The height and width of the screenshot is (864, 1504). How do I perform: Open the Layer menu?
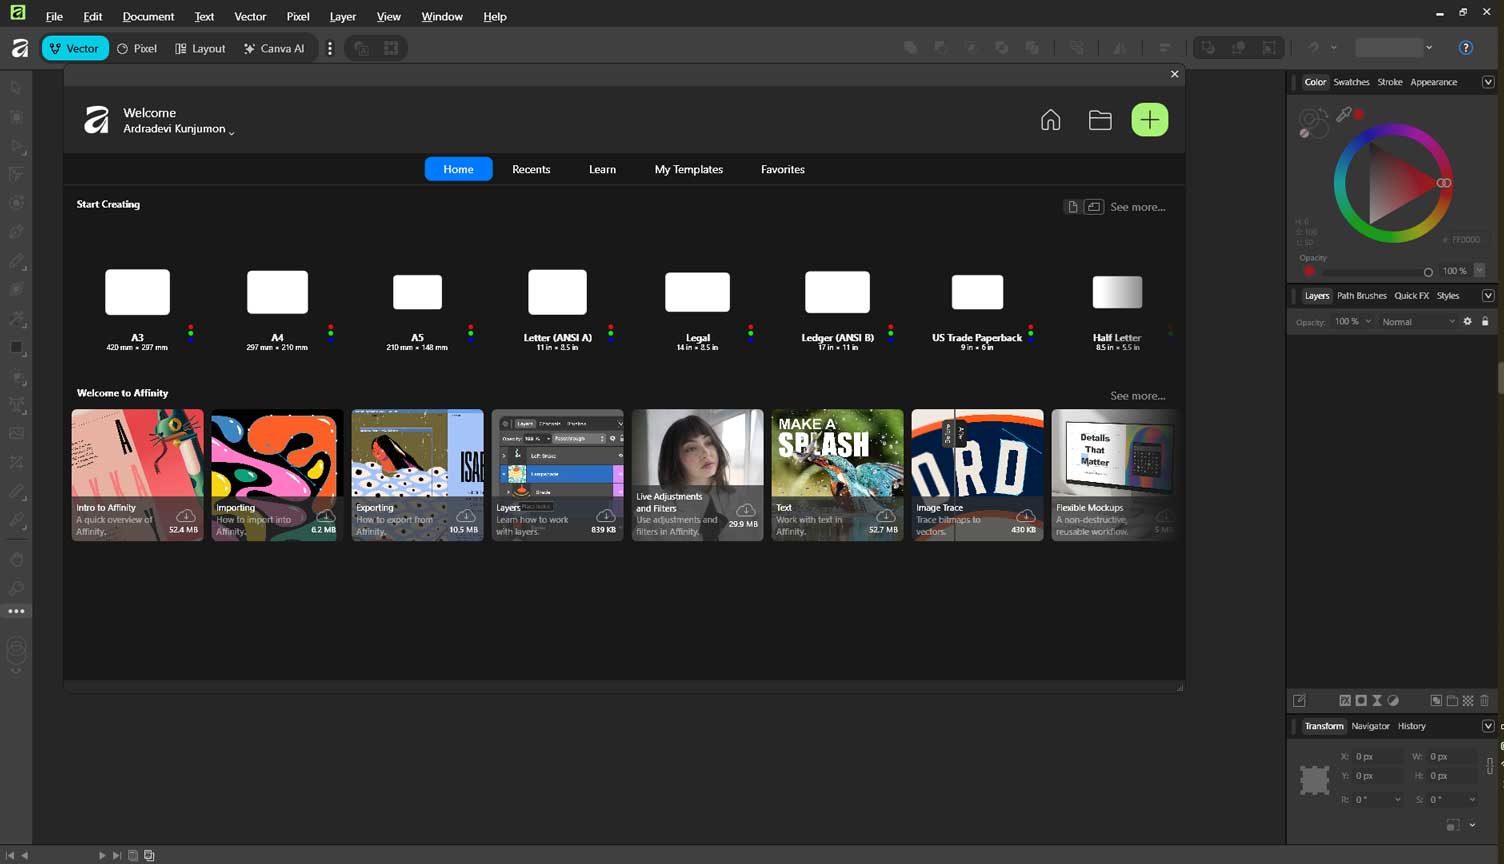click(x=342, y=16)
